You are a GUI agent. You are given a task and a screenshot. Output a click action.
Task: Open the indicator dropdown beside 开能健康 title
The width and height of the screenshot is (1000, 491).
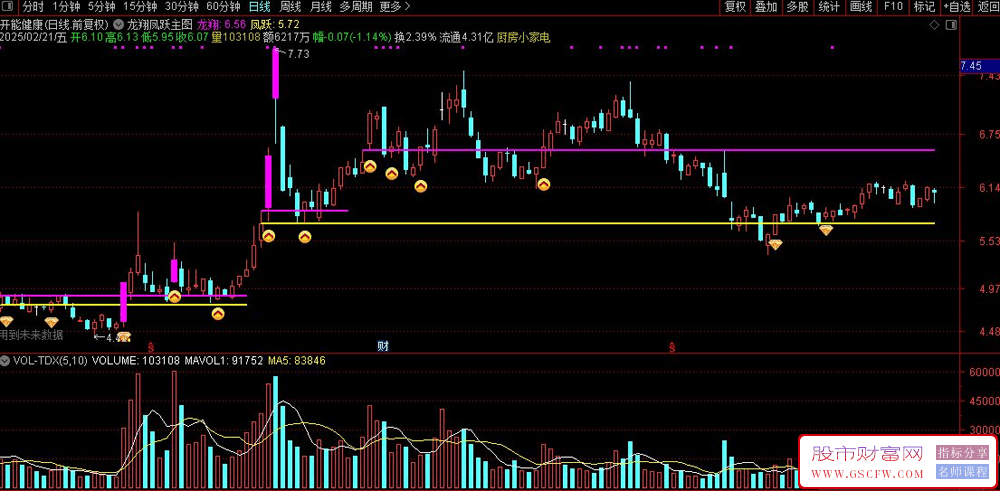coord(119,25)
